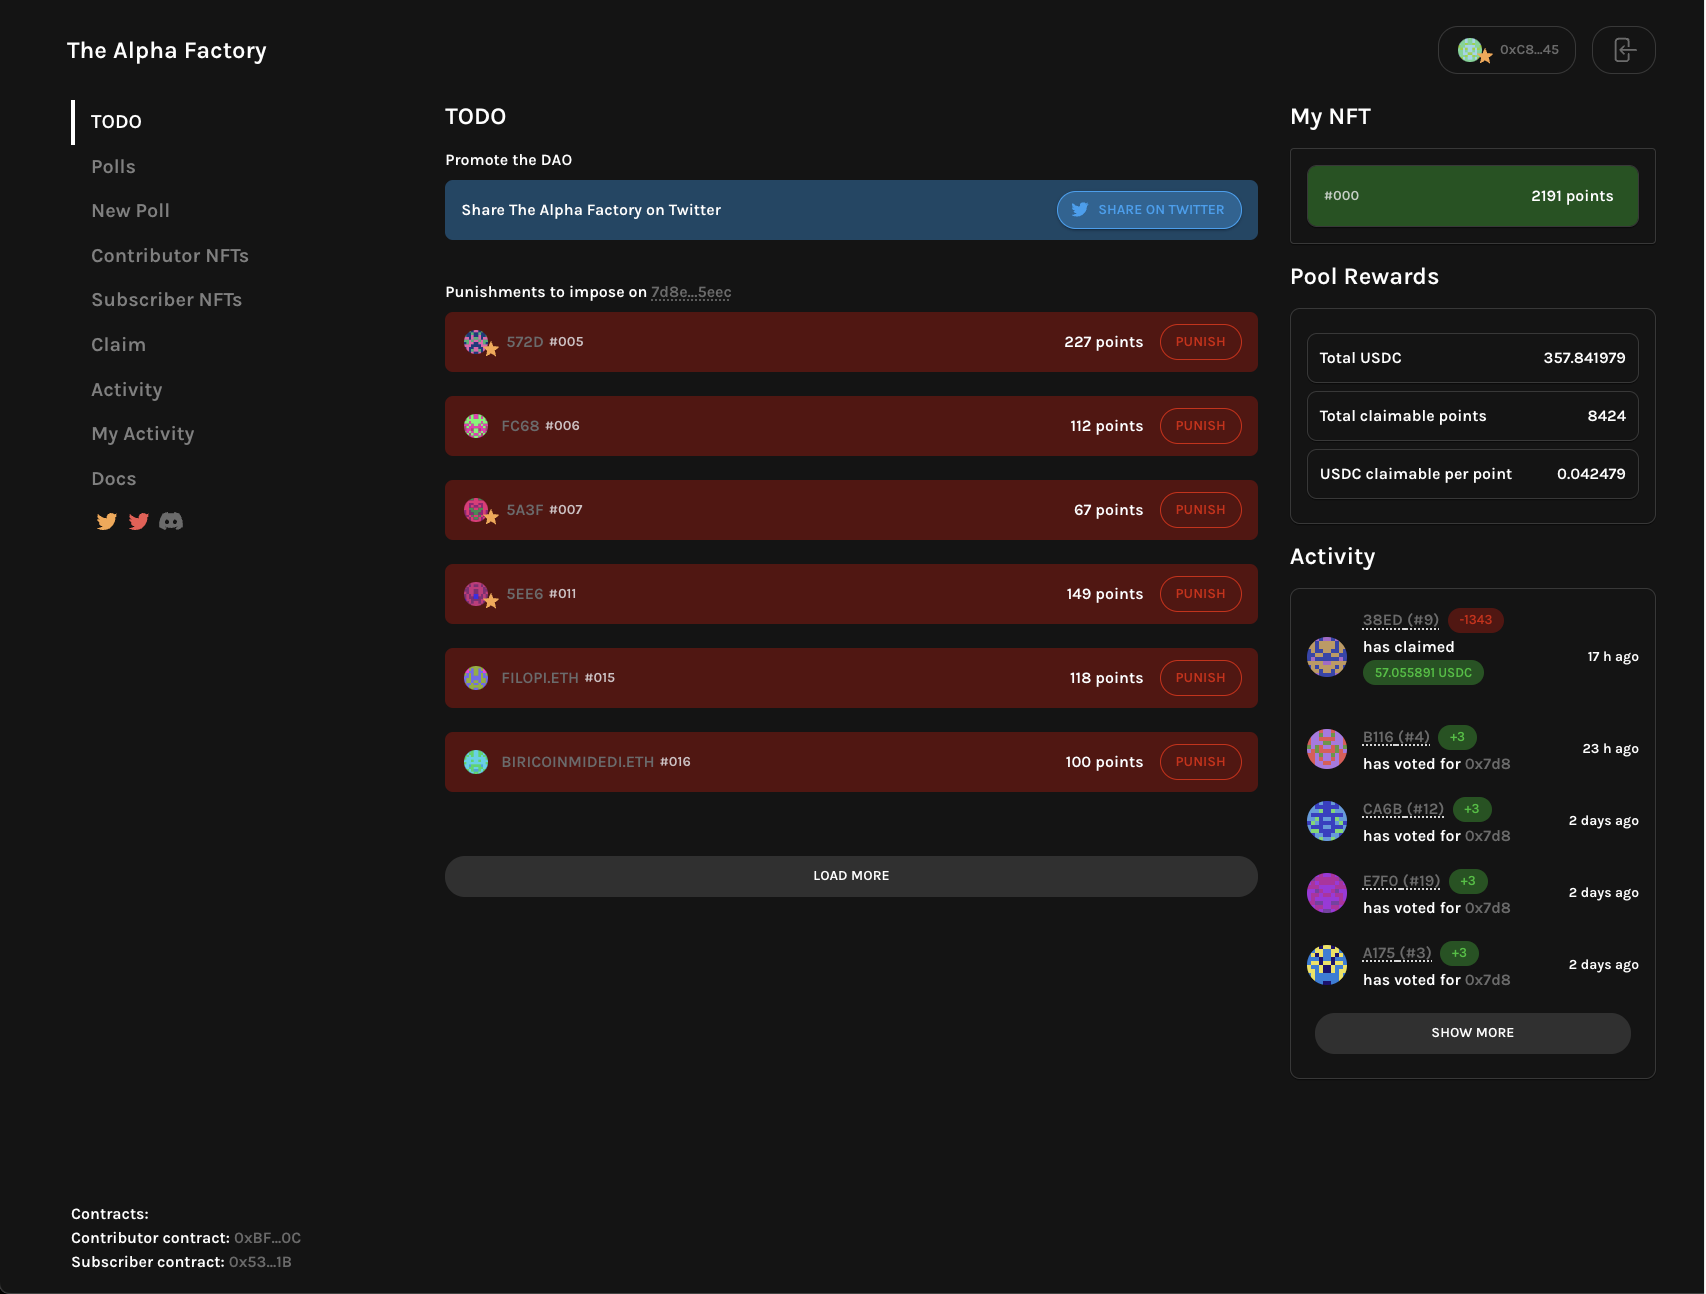Open the orange Twitter bird icon in sidebar

coord(106,521)
